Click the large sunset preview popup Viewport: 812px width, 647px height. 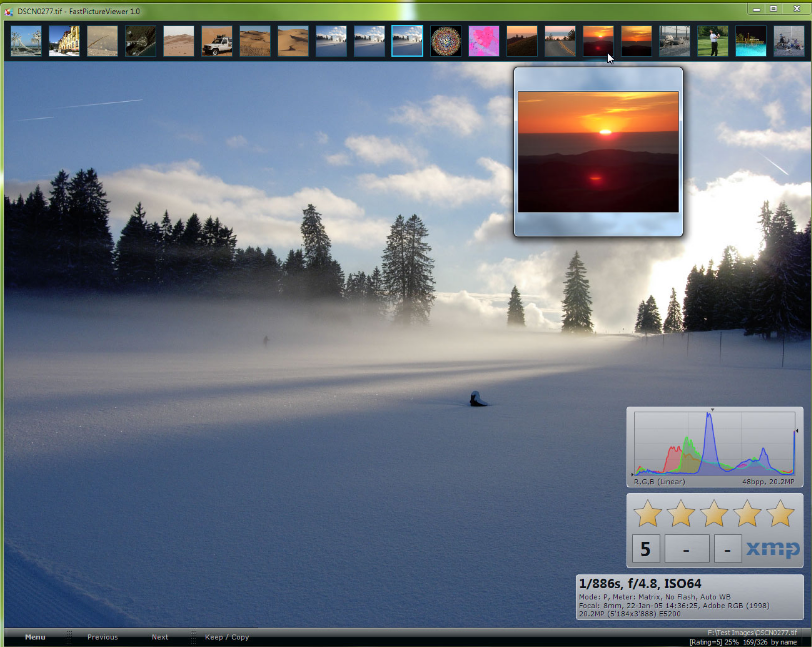tap(598, 151)
